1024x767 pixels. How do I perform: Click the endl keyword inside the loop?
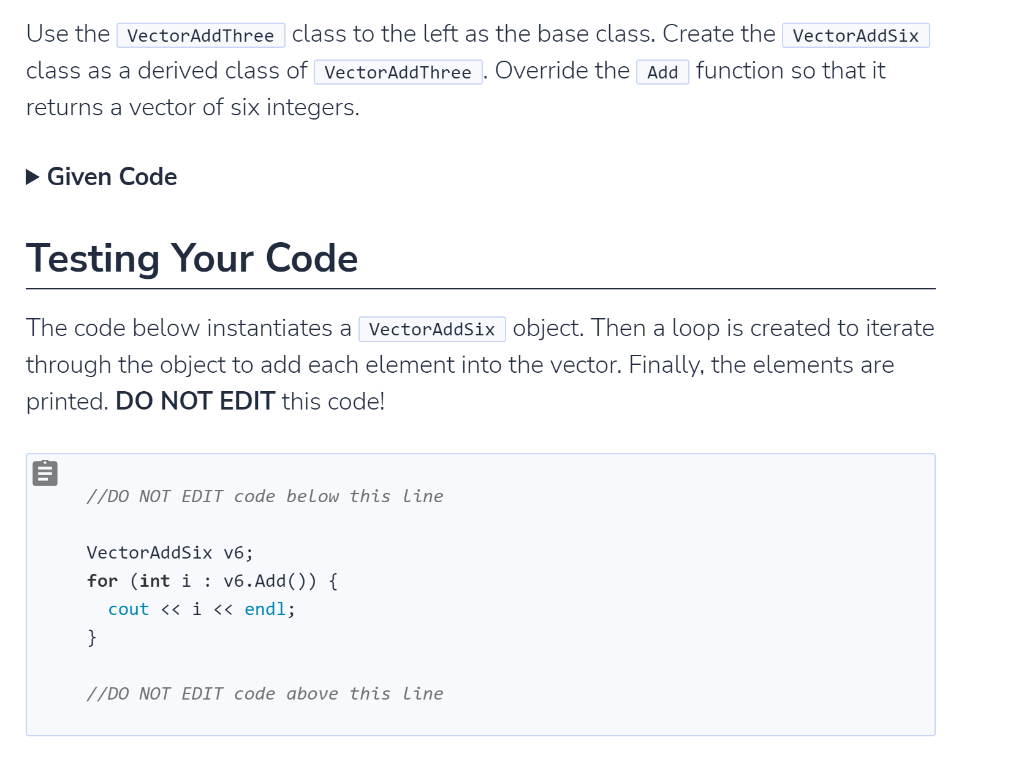[x=264, y=609]
